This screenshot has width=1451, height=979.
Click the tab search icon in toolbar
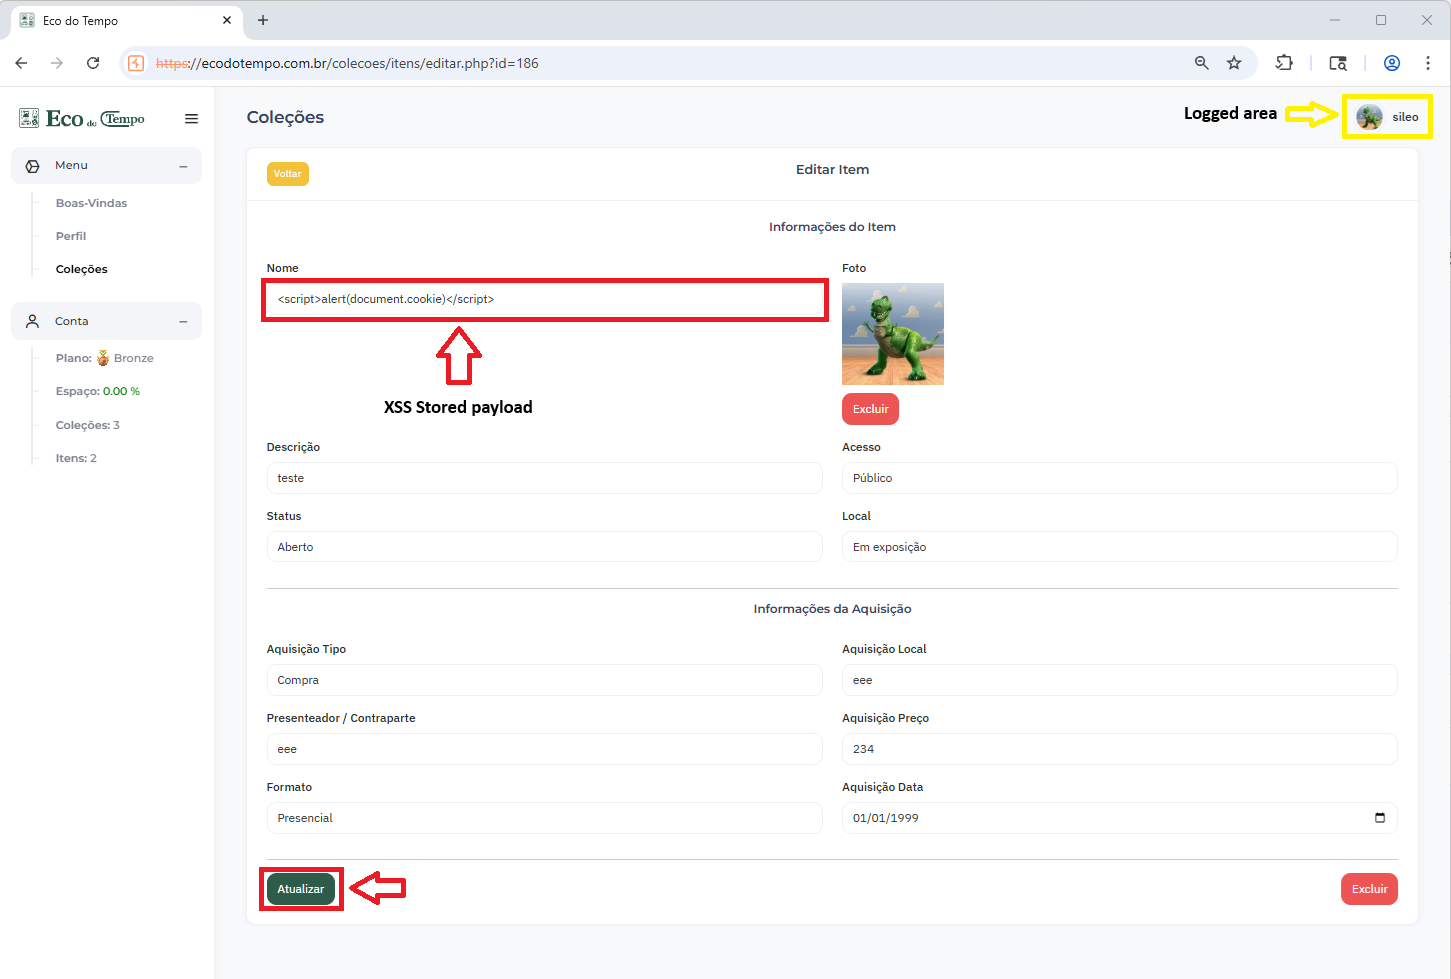click(1338, 63)
